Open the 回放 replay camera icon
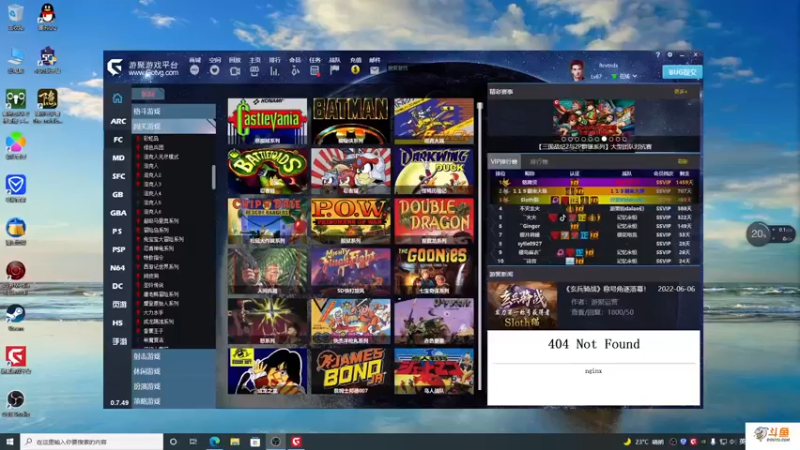800x450 pixels. (x=235, y=71)
